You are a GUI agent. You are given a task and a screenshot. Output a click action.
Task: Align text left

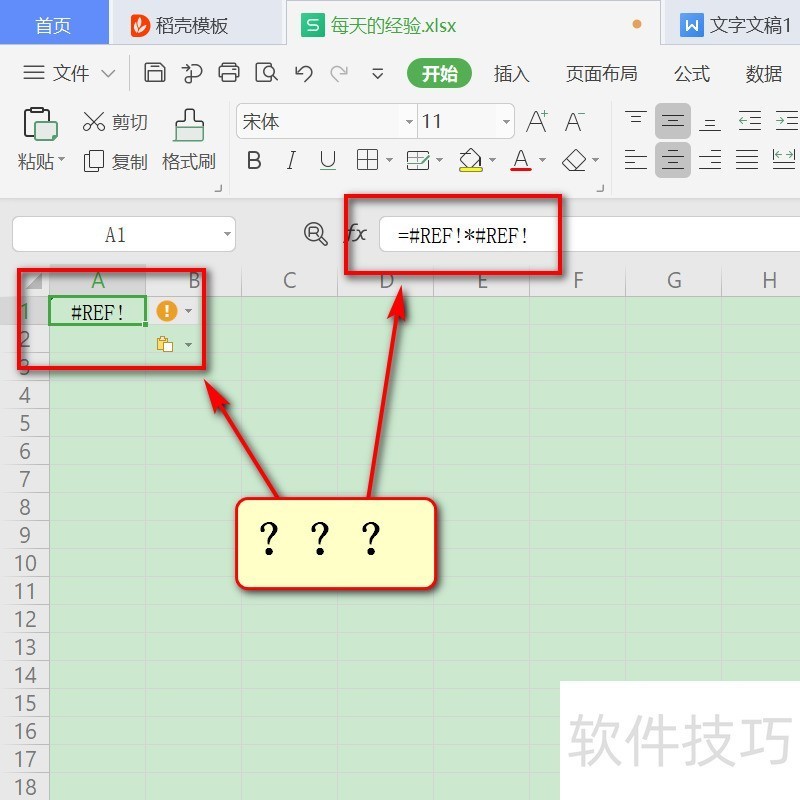pyautogui.click(x=636, y=160)
